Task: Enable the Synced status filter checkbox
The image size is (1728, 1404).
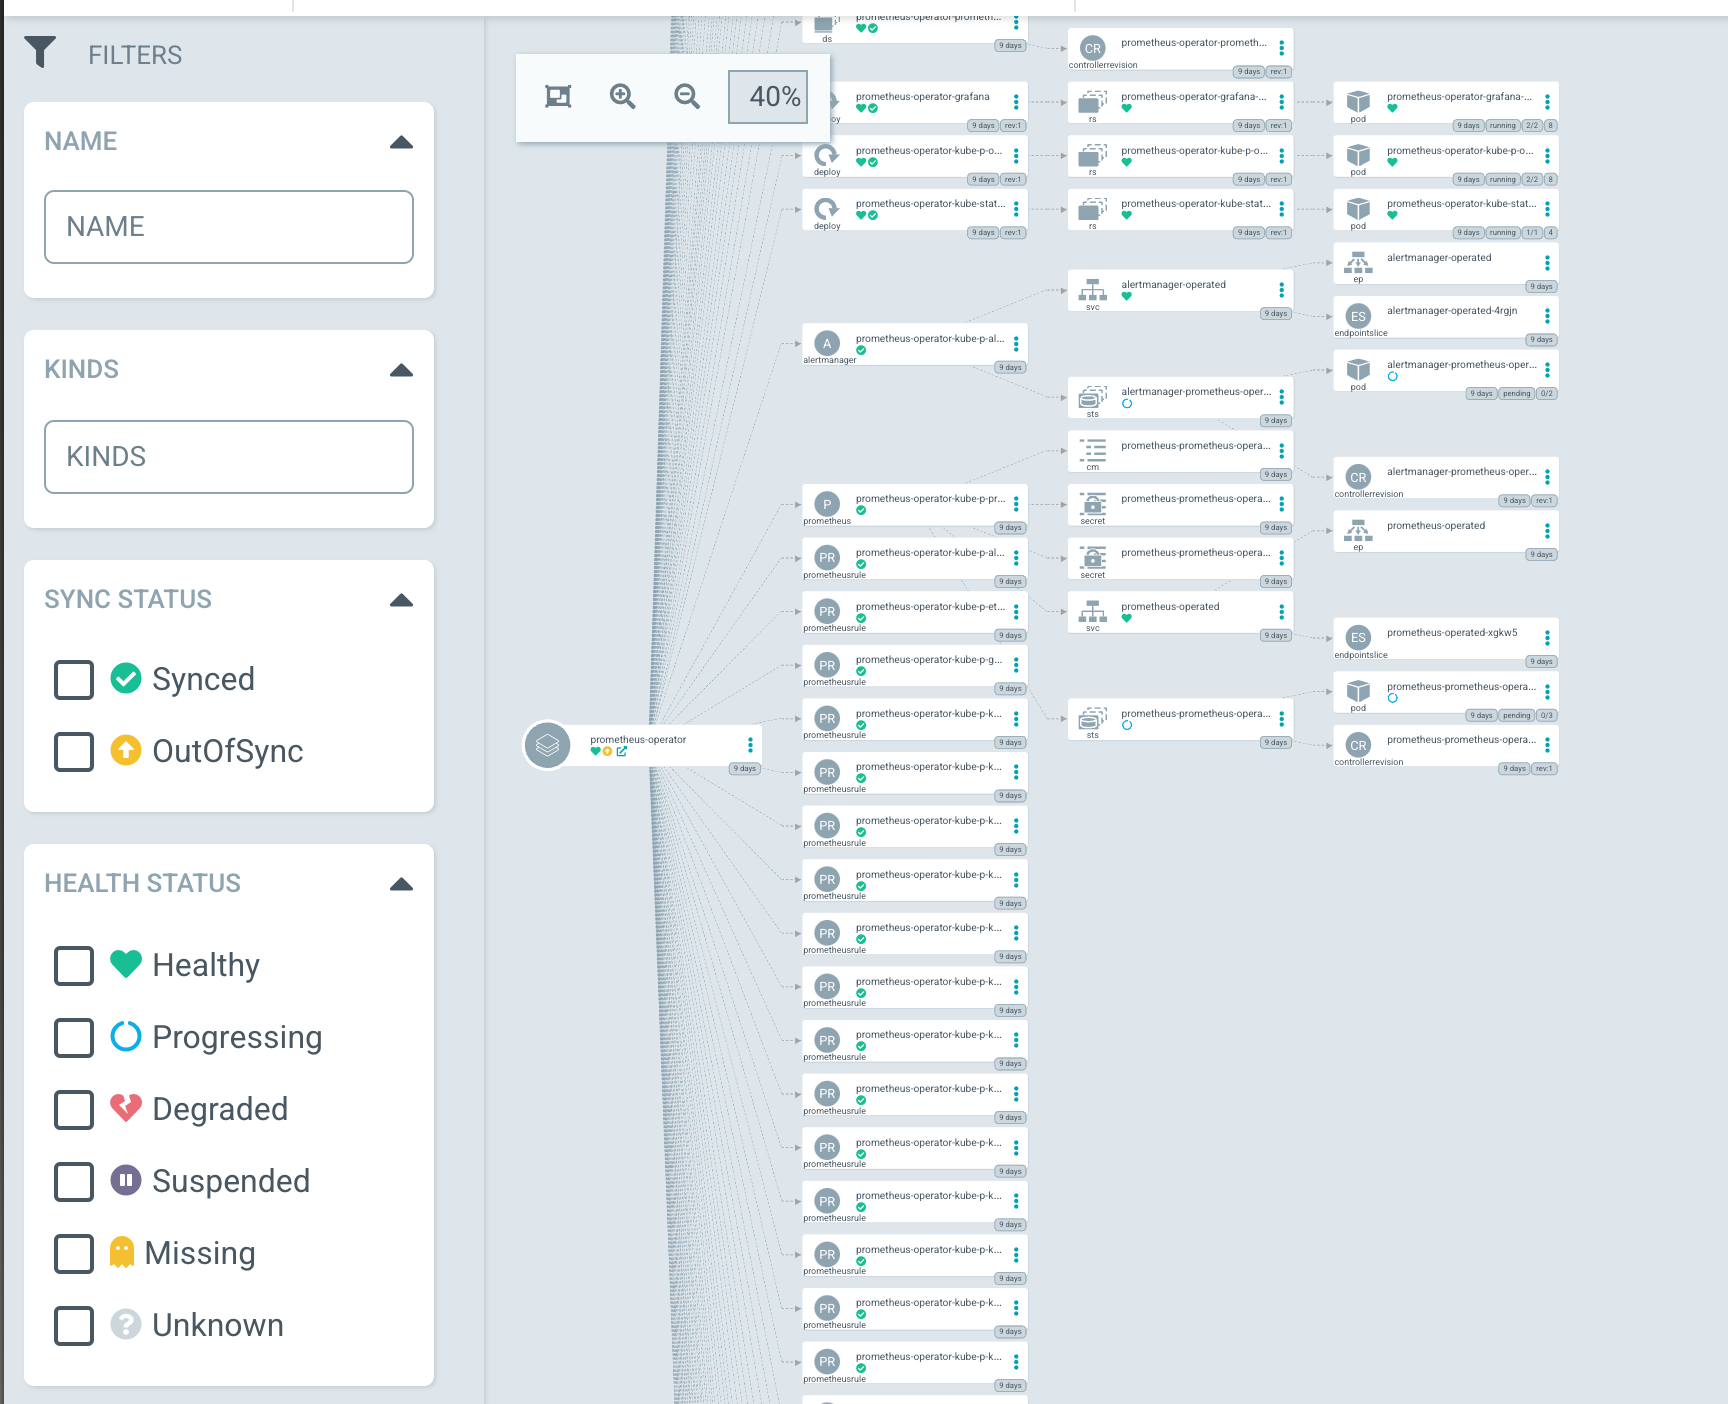Action: tap(74, 679)
